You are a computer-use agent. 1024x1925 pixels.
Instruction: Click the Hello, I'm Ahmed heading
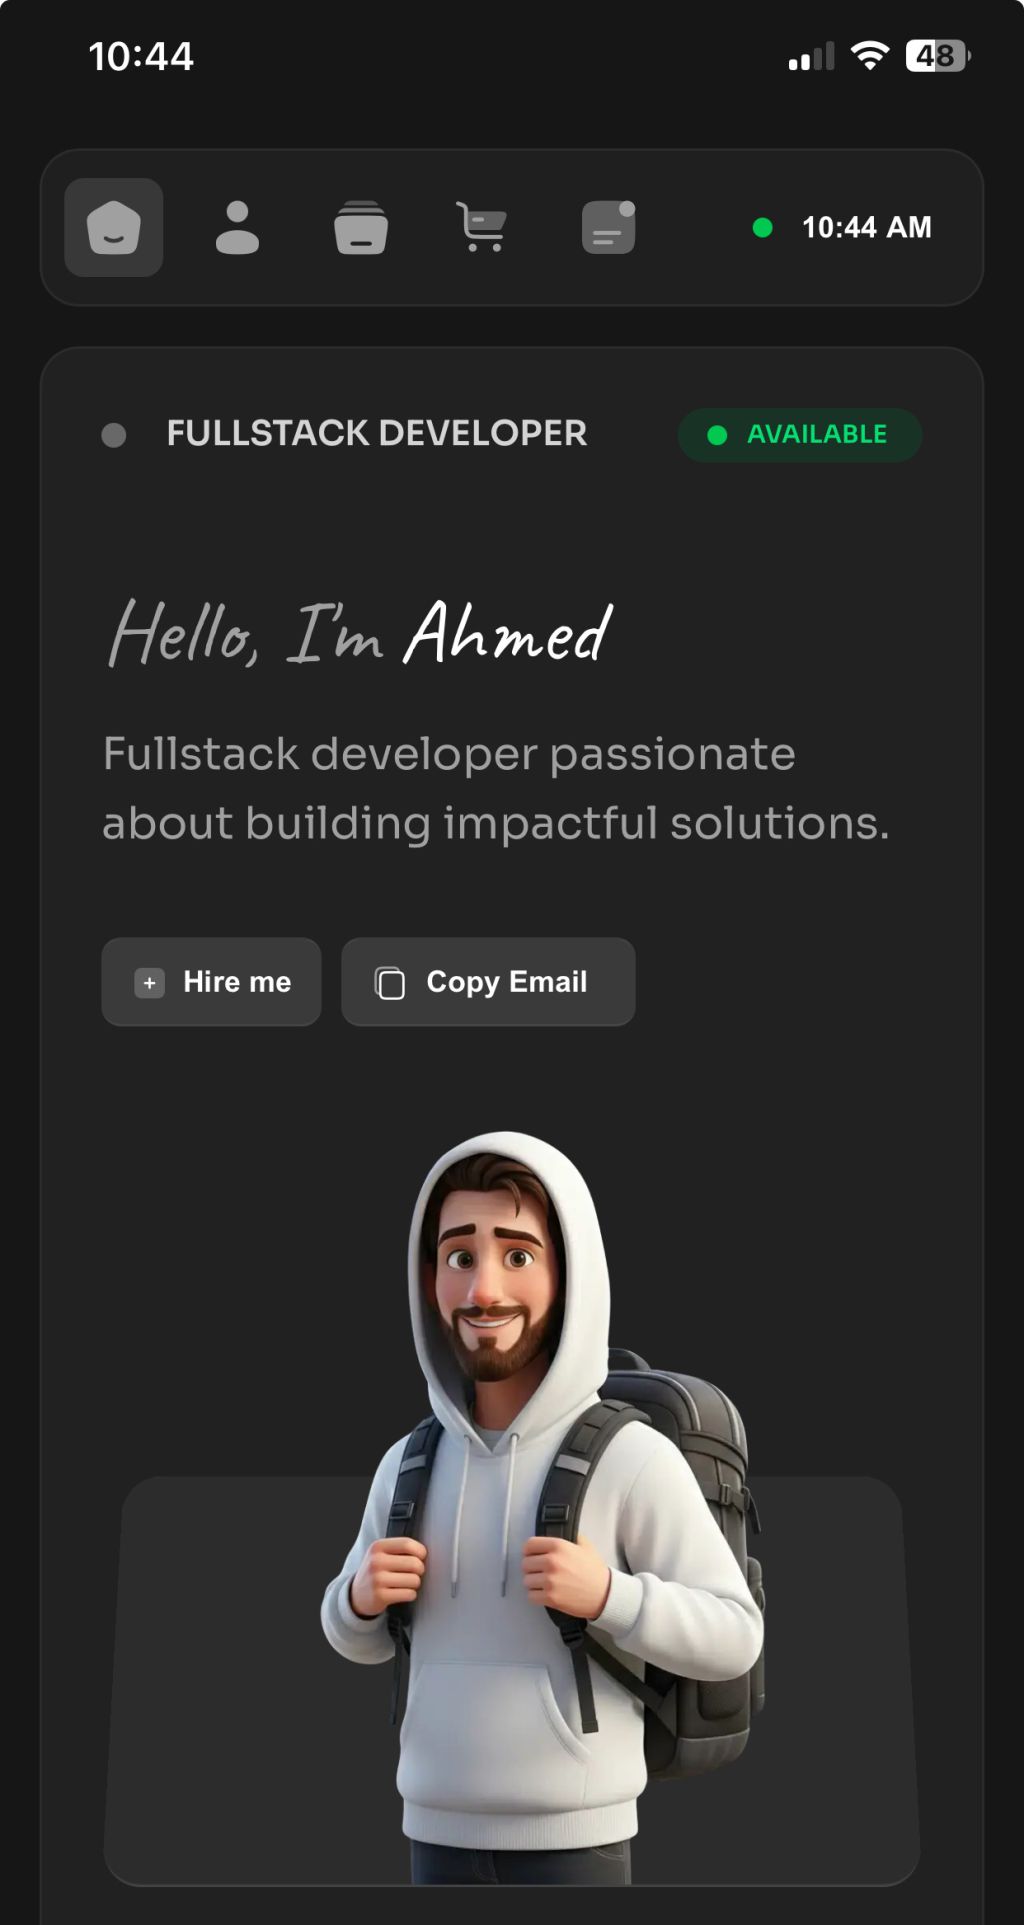pyautogui.click(x=360, y=633)
